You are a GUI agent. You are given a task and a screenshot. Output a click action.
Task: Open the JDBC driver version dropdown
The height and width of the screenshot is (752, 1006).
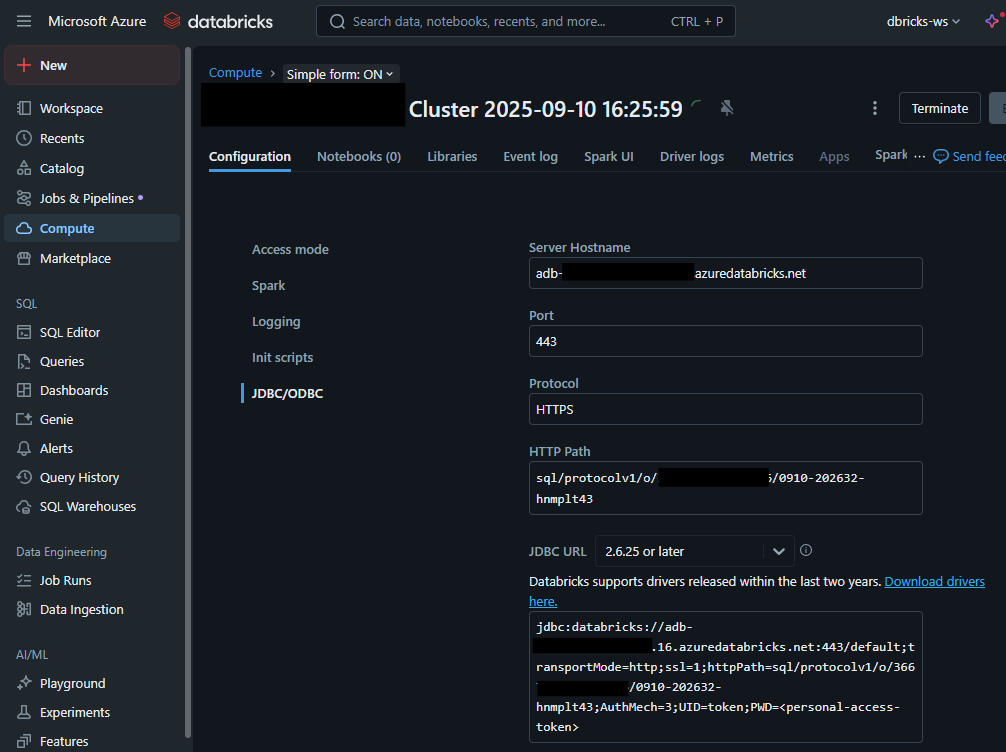tap(694, 551)
